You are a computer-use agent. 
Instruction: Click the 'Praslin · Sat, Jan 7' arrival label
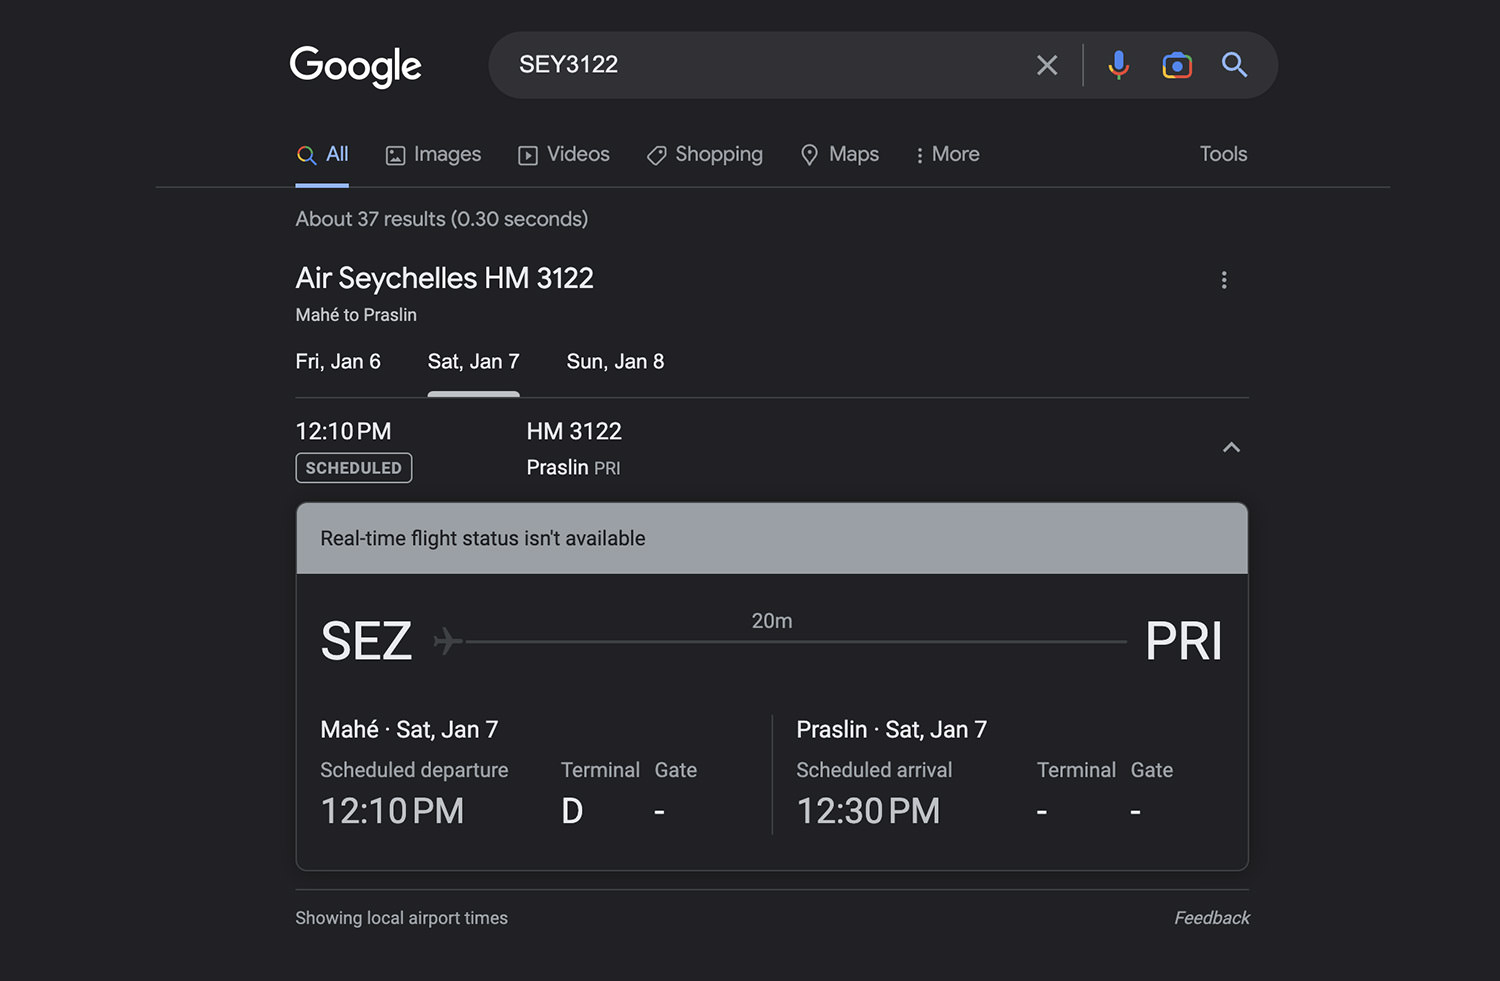(x=891, y=730)
